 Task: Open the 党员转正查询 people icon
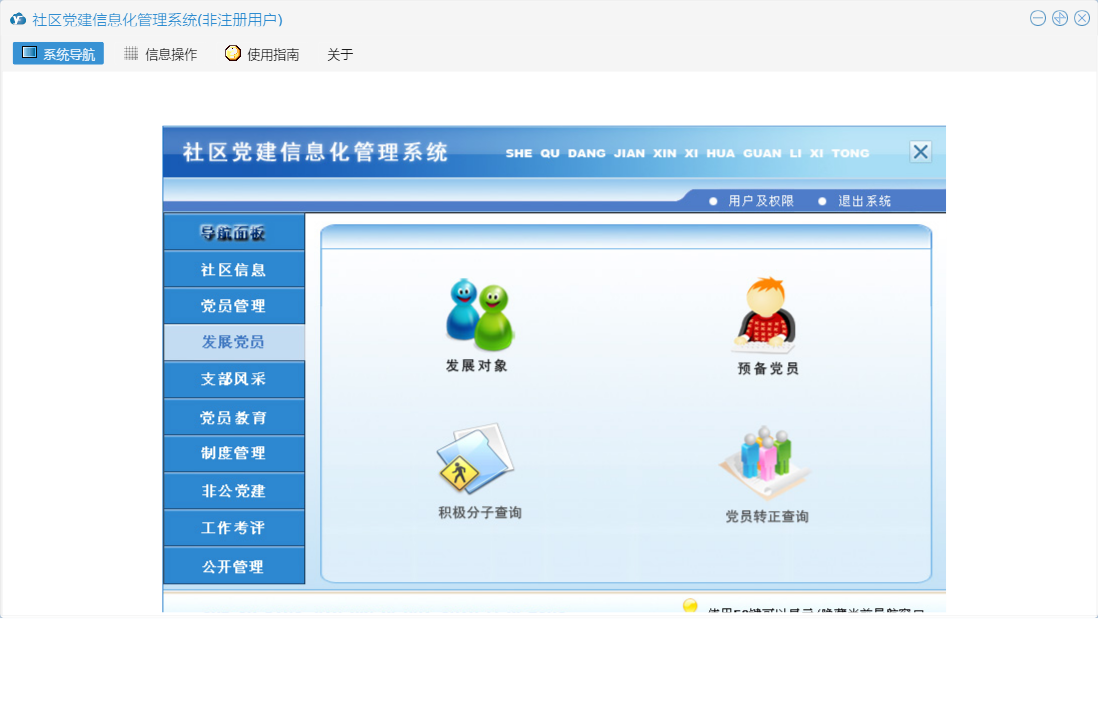[765, 461]
